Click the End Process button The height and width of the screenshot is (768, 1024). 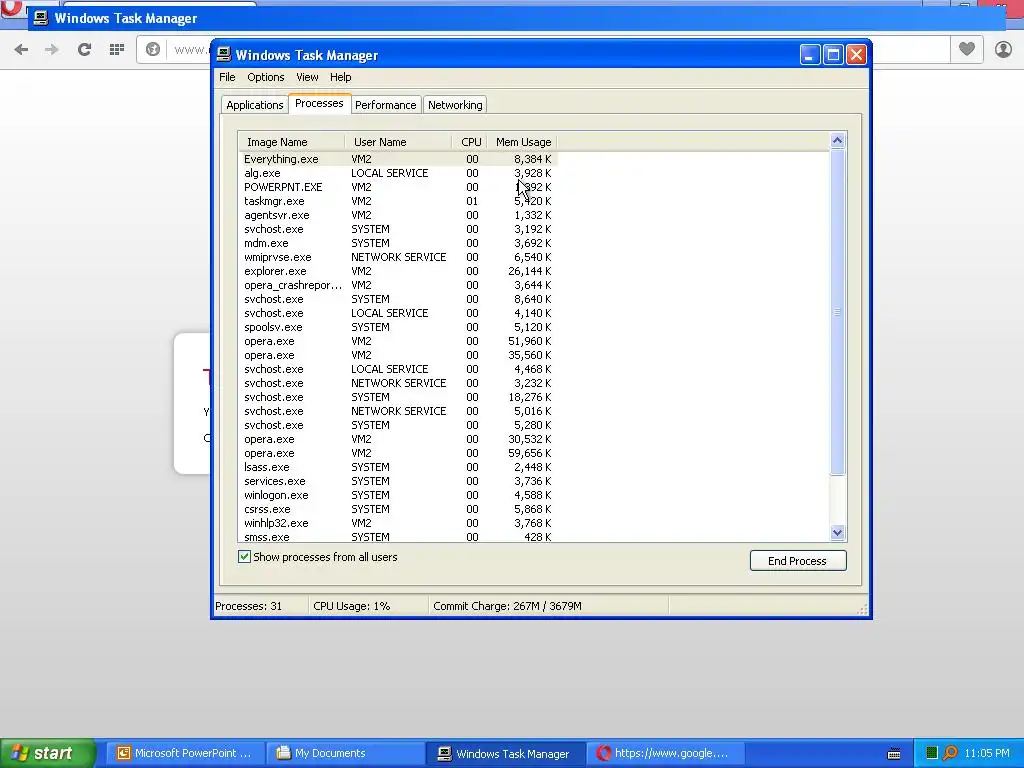(798, 561)
